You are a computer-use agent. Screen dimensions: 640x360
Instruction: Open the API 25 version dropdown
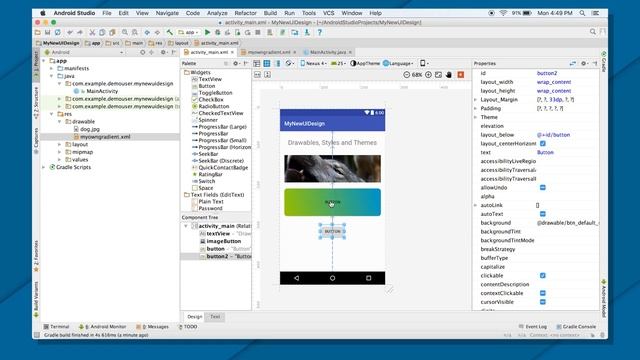pyautogui.click(x=338, y=63)
